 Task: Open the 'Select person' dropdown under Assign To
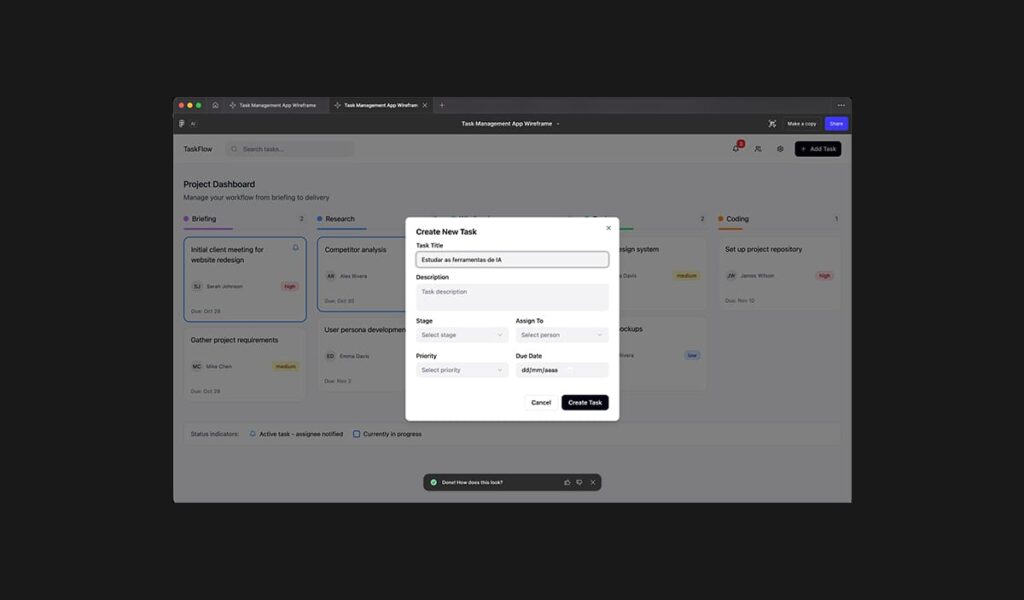coord(561,334)
